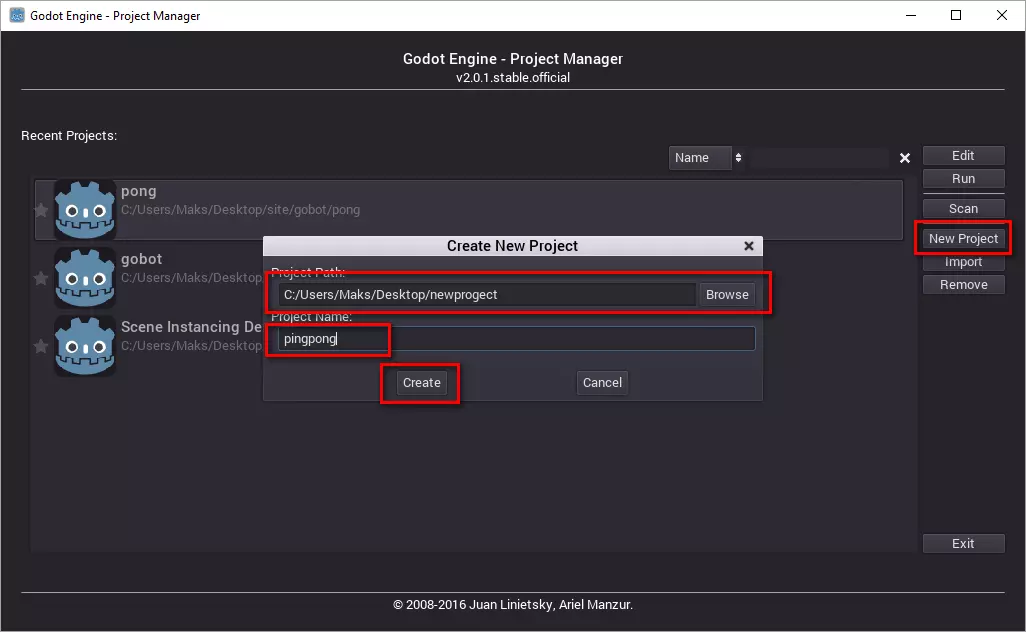Screen dimensions: 1026x632
Task: Scan for existing projects
Action: point(963,209)
